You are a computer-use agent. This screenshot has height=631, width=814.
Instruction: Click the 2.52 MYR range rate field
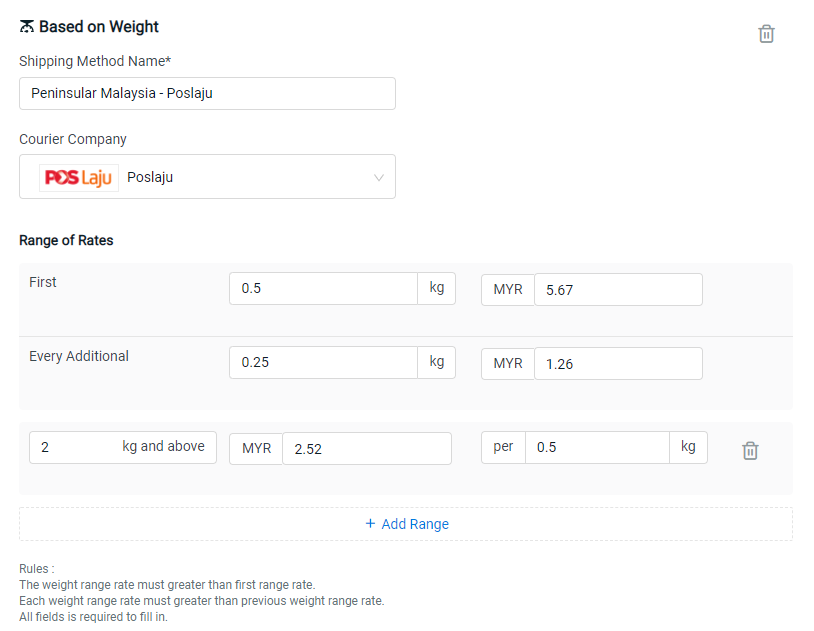[367, 449]
